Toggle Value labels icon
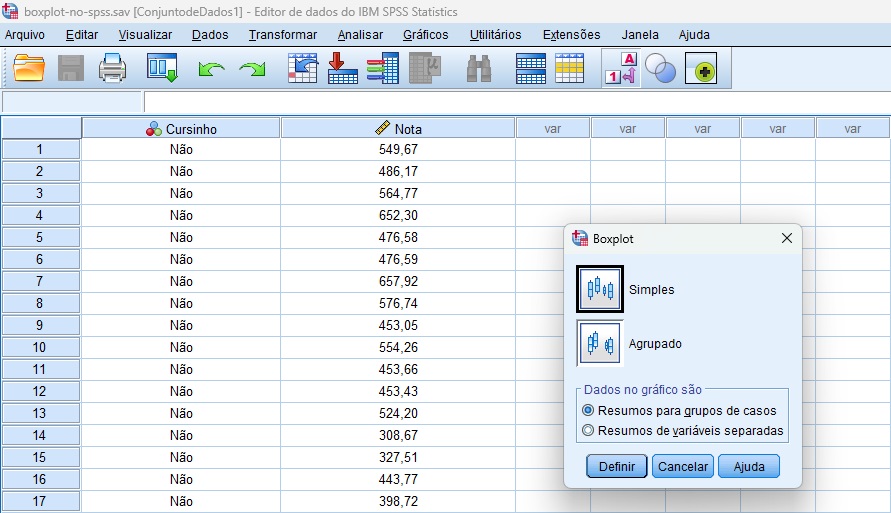The image size is (891, 513). pyautogui.click(x=621, y=68)
